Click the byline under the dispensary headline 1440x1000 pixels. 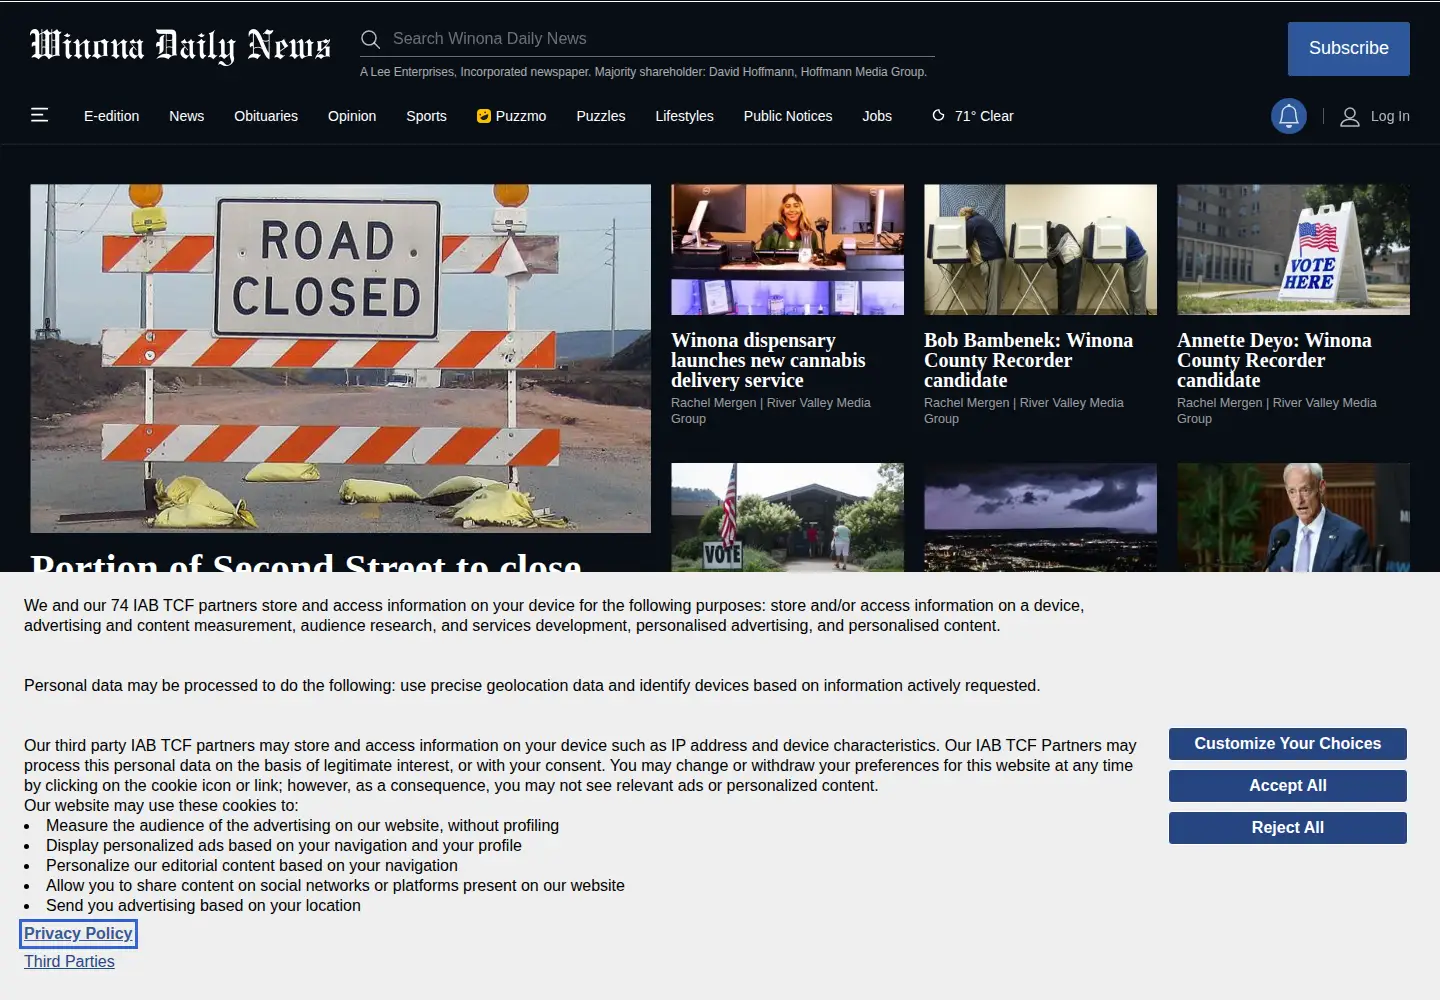click(x=770, y=411)
